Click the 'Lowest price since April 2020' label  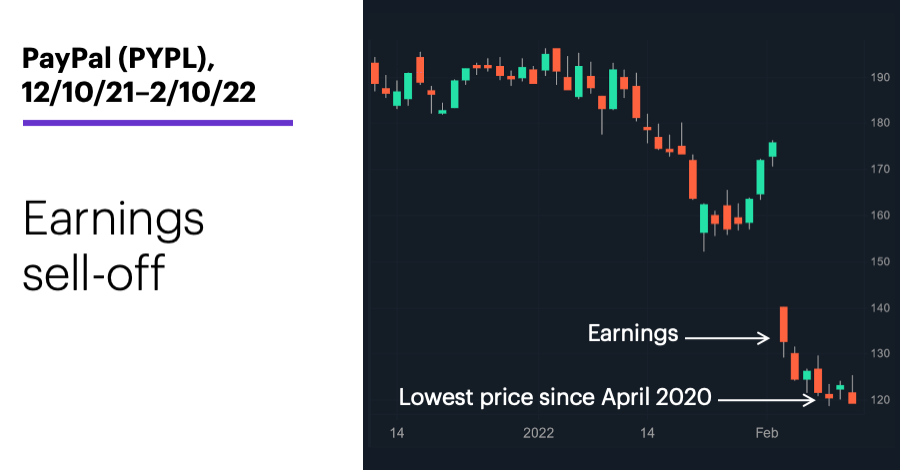coord(555,397)
